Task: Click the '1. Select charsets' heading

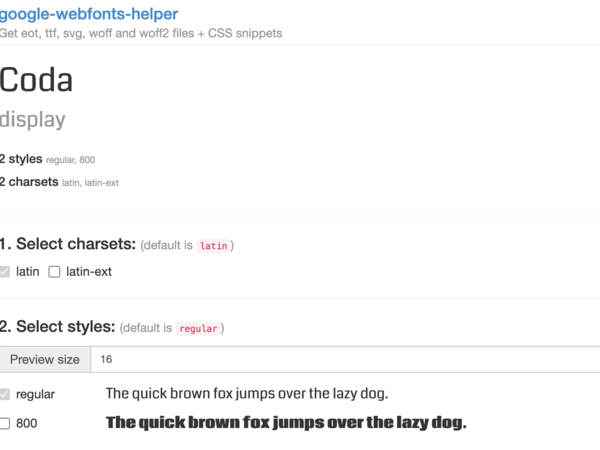Action: pos(68,244)
